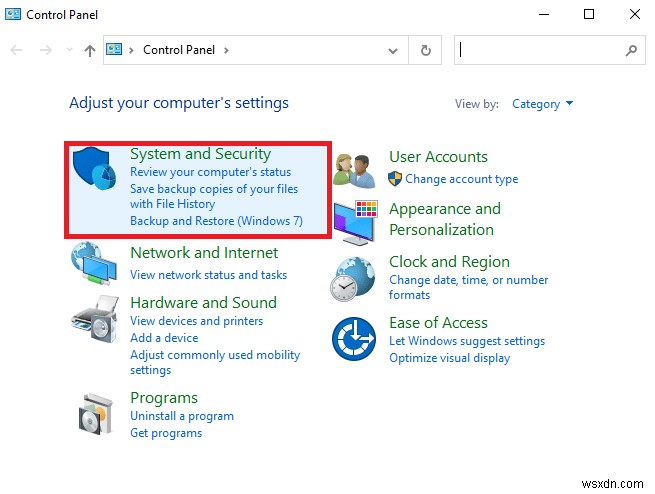Click the Control Panel search box
Image resolution: width=655 pixels, height=494 pixels.
[540, 50]
